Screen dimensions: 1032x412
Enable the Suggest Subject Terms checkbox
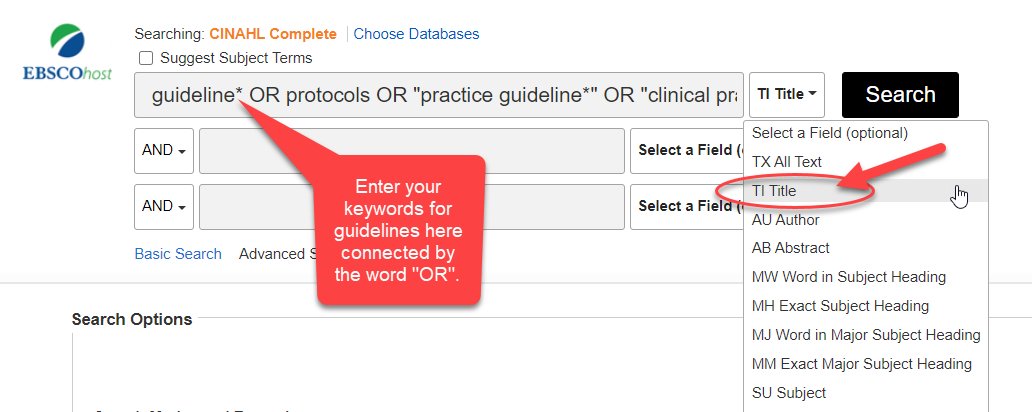146,58
